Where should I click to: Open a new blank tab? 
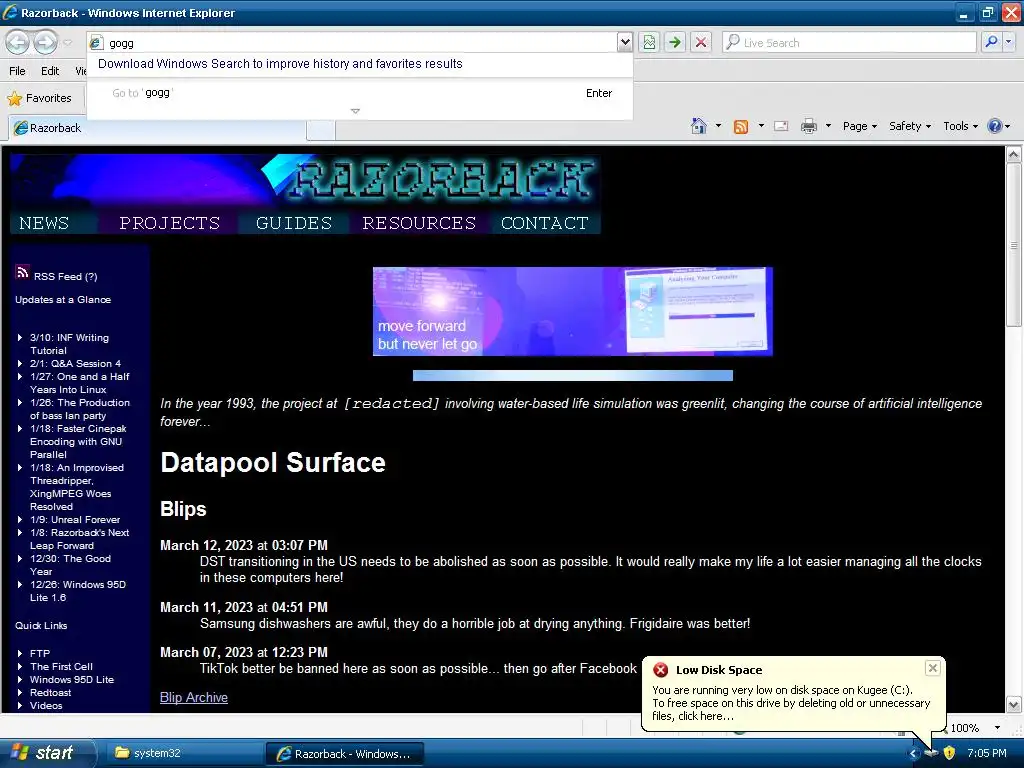pyautogui.click(x=321, y=129)
